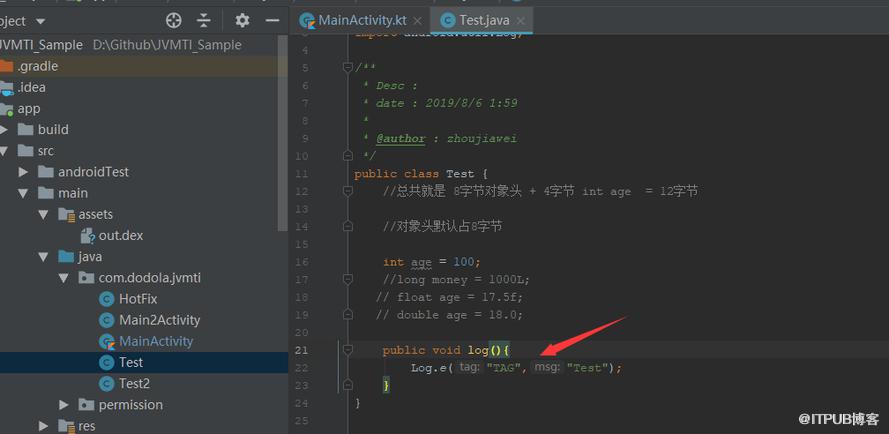Click the 'age' variable on line 16
The width and height of the screenshot is (889, 434).
[421, 263]
